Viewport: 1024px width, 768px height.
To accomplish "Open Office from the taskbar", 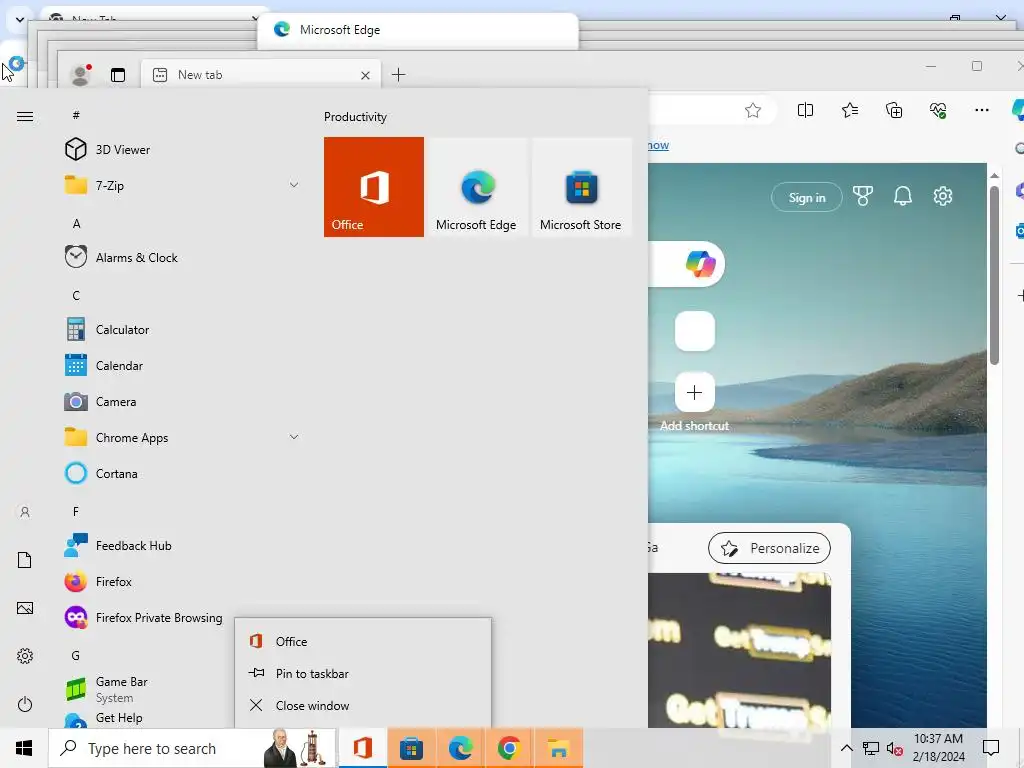I will [x=362, y=748].
